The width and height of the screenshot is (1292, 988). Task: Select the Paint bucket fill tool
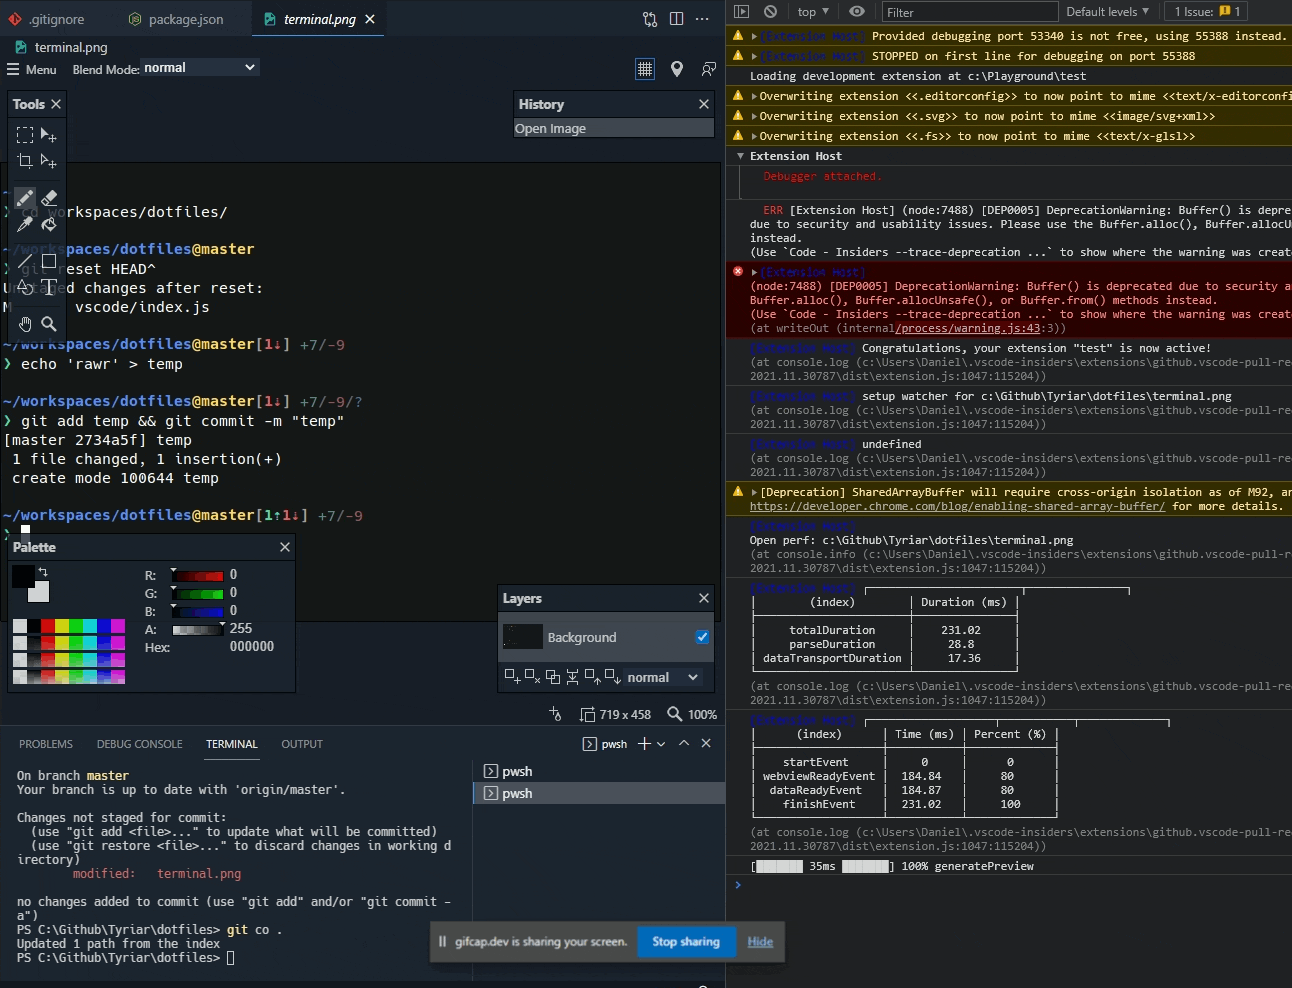(x=49, y=224)
